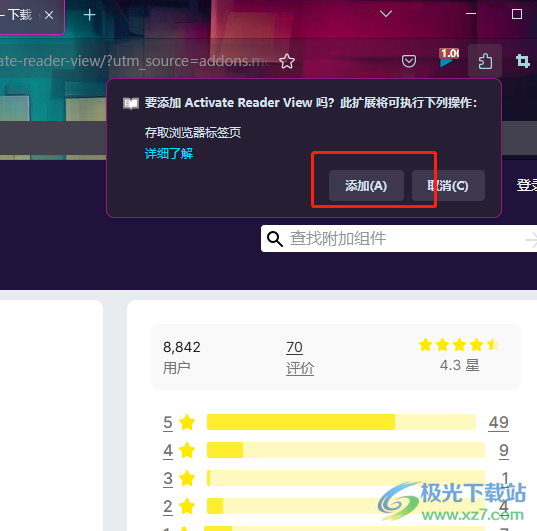Click the 取消(C) cancel button
Viewport: 537px width, 531px height.
click(448, 186)
